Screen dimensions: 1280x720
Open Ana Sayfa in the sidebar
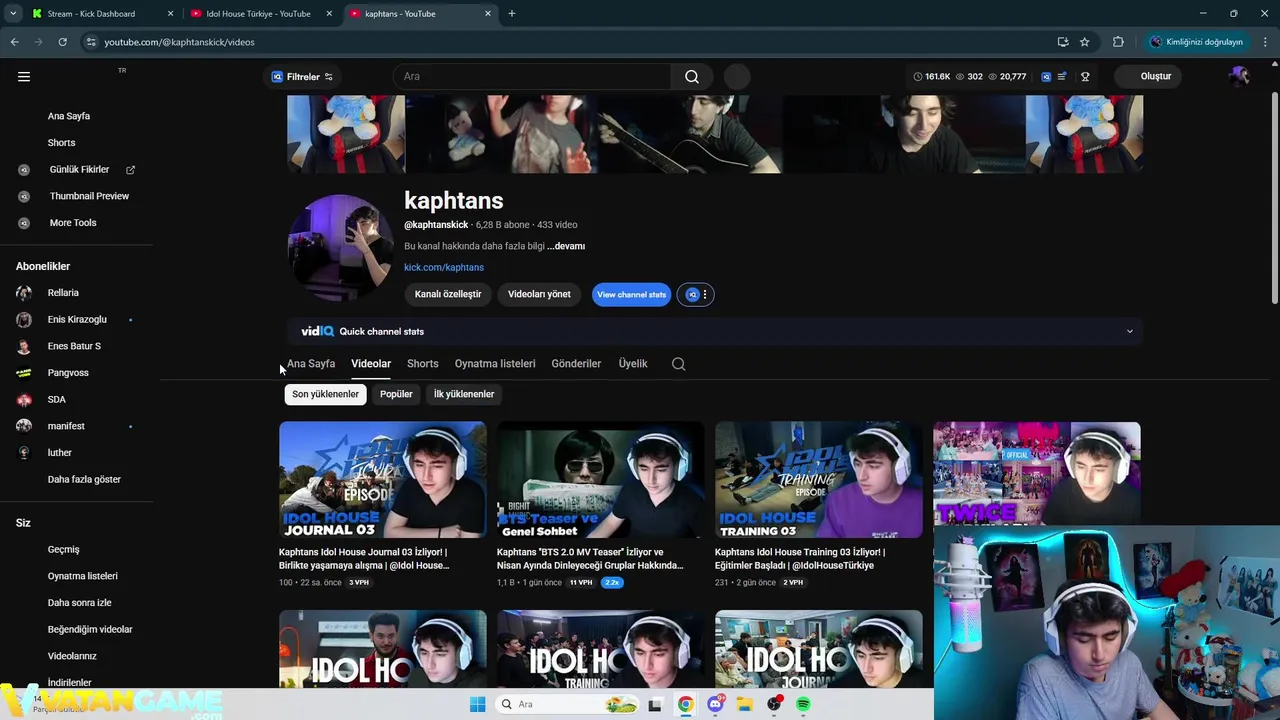pyautogui.click(x=69, y=116)
